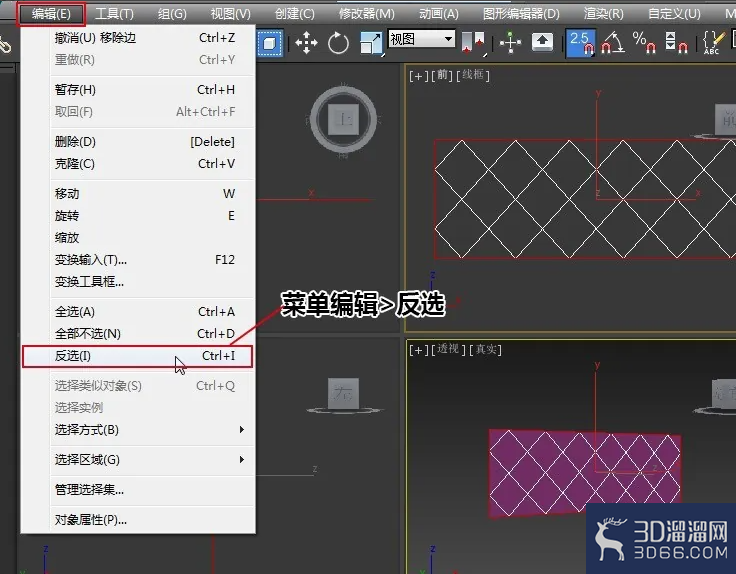Select the Rotate tool icon
This screenshot has width=736, height=574.
click(x=338, y=43)
